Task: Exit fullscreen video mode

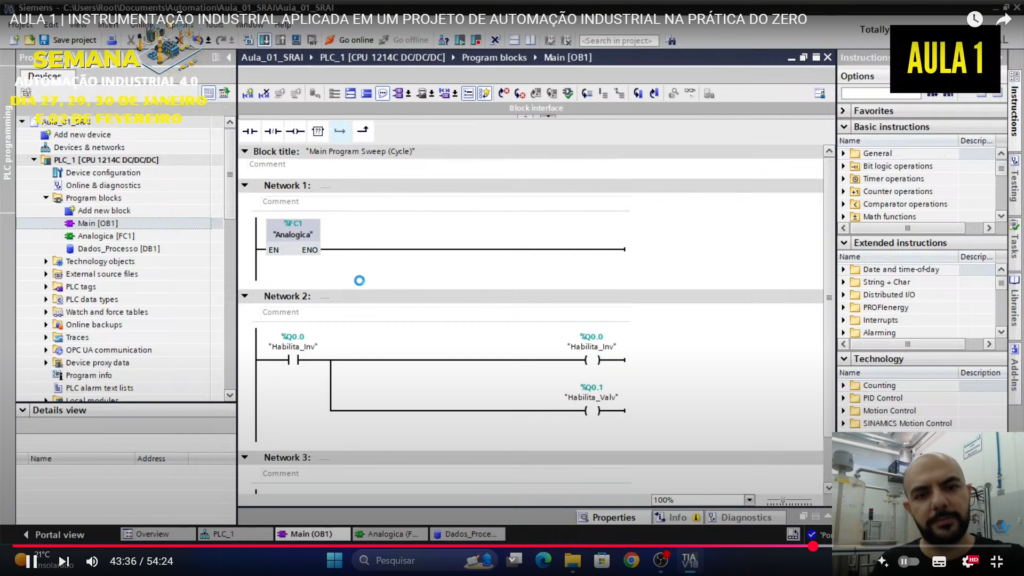Action: (997, 561)
